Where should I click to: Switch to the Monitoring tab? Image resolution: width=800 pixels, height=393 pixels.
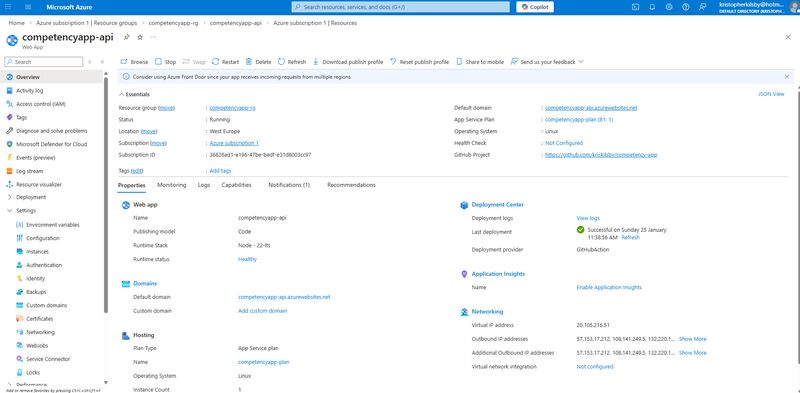tap(171, 185)
